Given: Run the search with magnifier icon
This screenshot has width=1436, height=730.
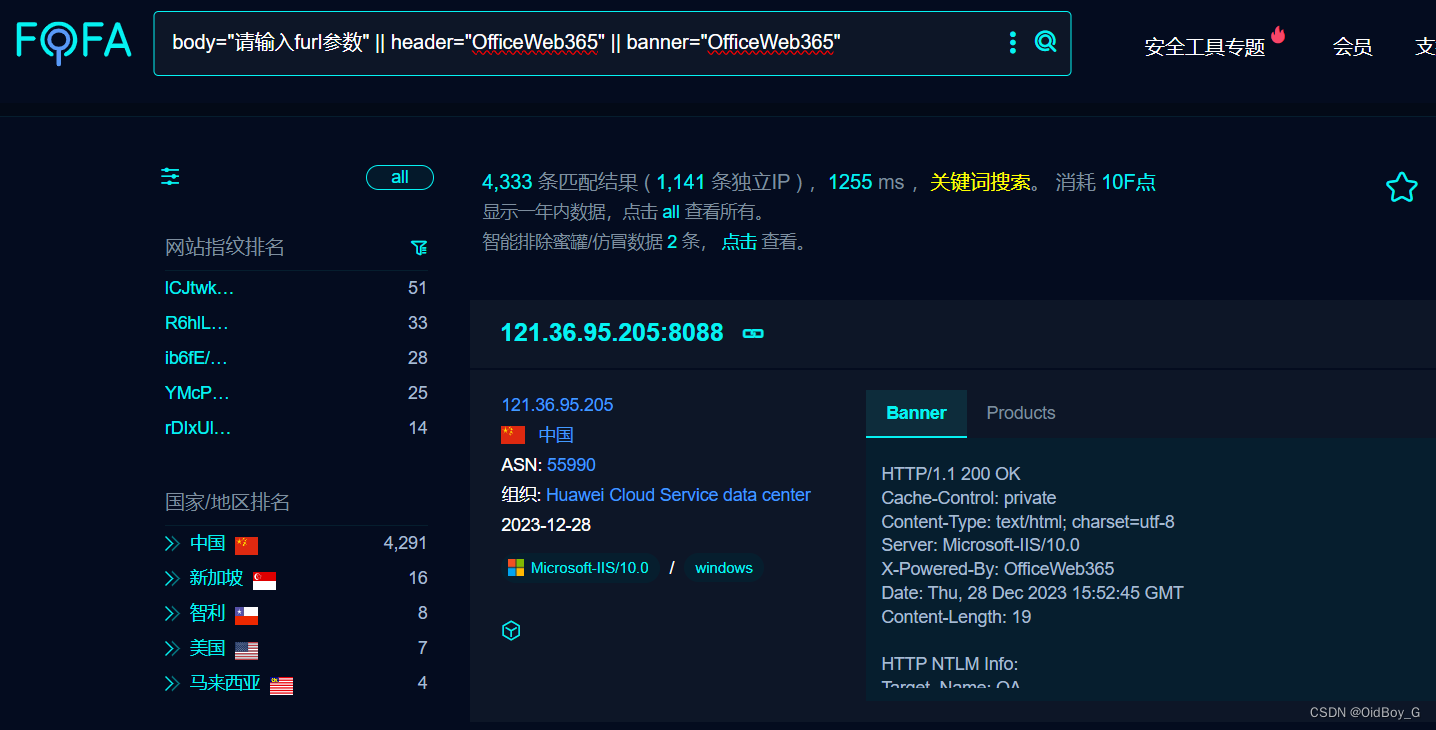Looking at the screenshot, I should coord(1045,42).
